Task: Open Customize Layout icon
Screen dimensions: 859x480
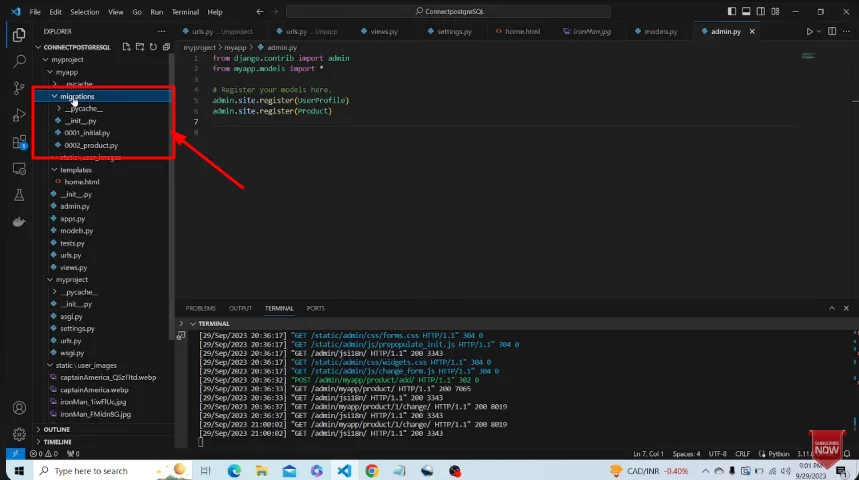Action: click(775, 12)
